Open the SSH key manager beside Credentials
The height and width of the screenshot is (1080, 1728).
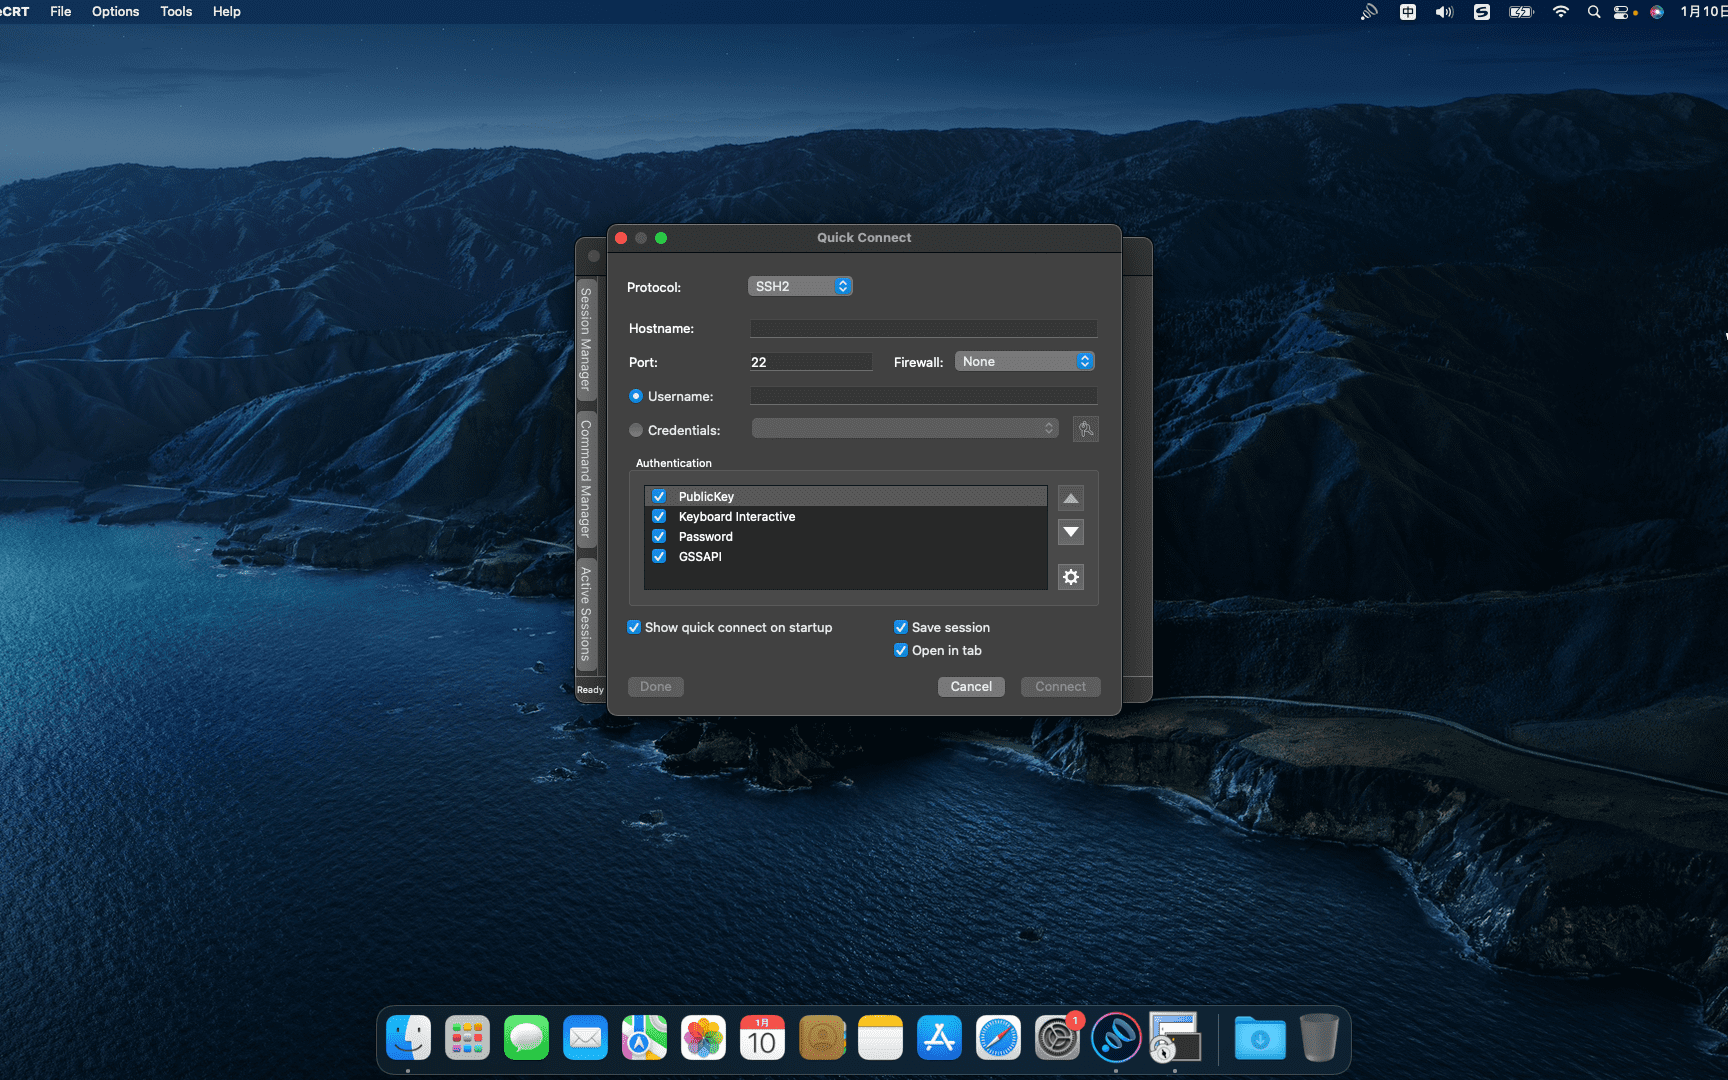[x=1085, y=429]
